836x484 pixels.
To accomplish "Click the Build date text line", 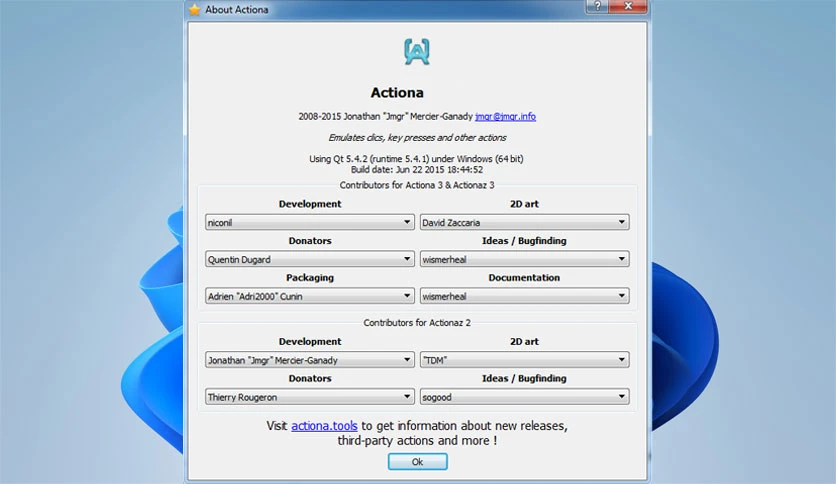I will (417, 170).
